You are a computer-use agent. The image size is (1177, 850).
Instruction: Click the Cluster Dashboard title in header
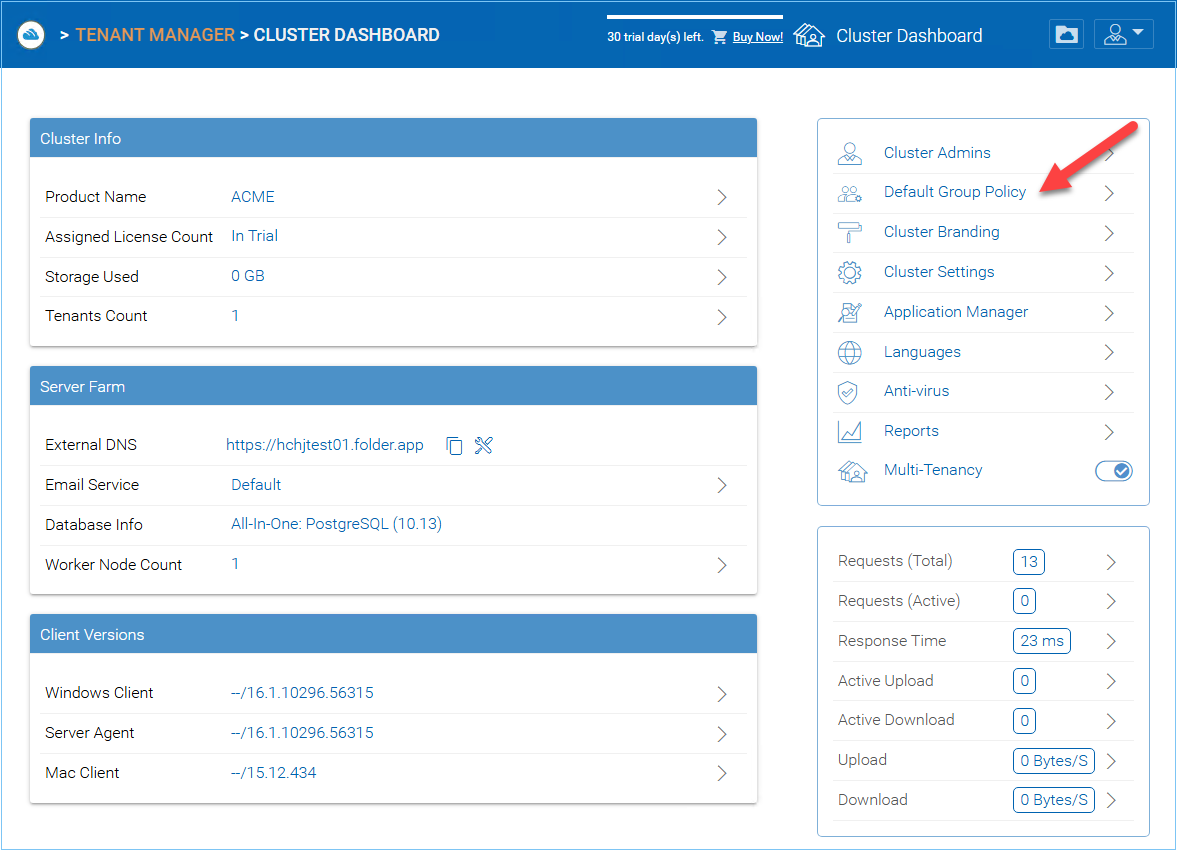[909, 35]
